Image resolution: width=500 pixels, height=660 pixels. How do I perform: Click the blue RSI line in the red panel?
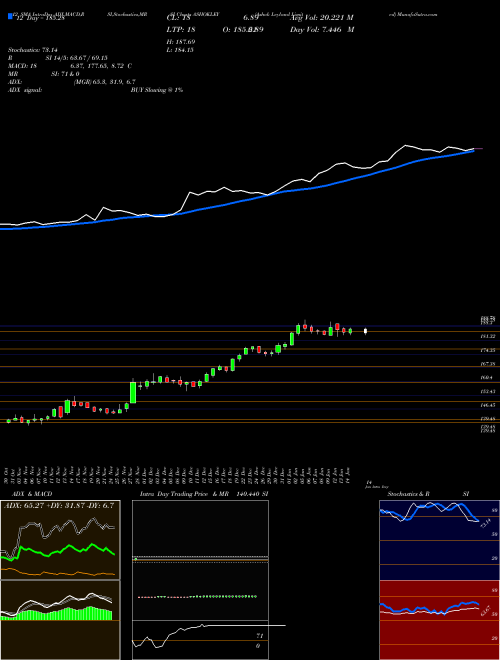[x=429, y=608]
